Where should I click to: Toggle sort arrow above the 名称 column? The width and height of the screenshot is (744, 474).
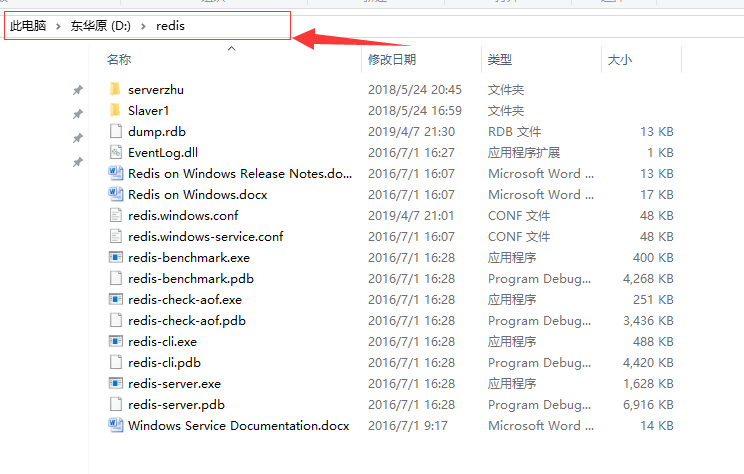tap(232, 48)
